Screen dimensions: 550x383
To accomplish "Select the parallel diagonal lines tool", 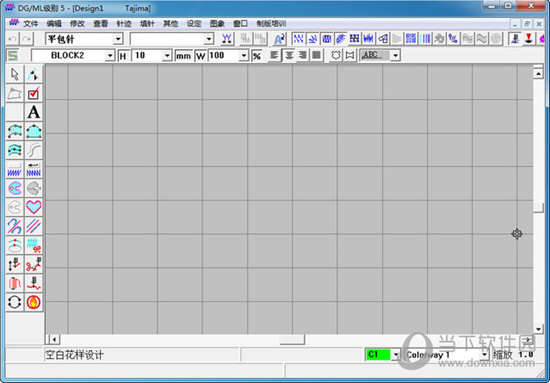I will 33,226.
